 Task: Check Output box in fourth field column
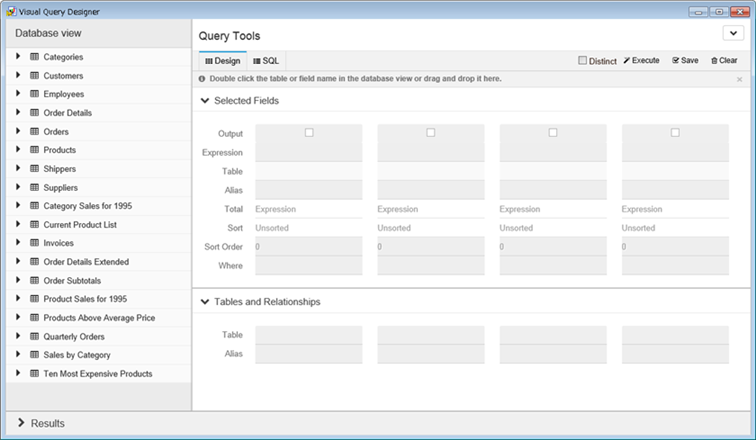coord(675,133)
